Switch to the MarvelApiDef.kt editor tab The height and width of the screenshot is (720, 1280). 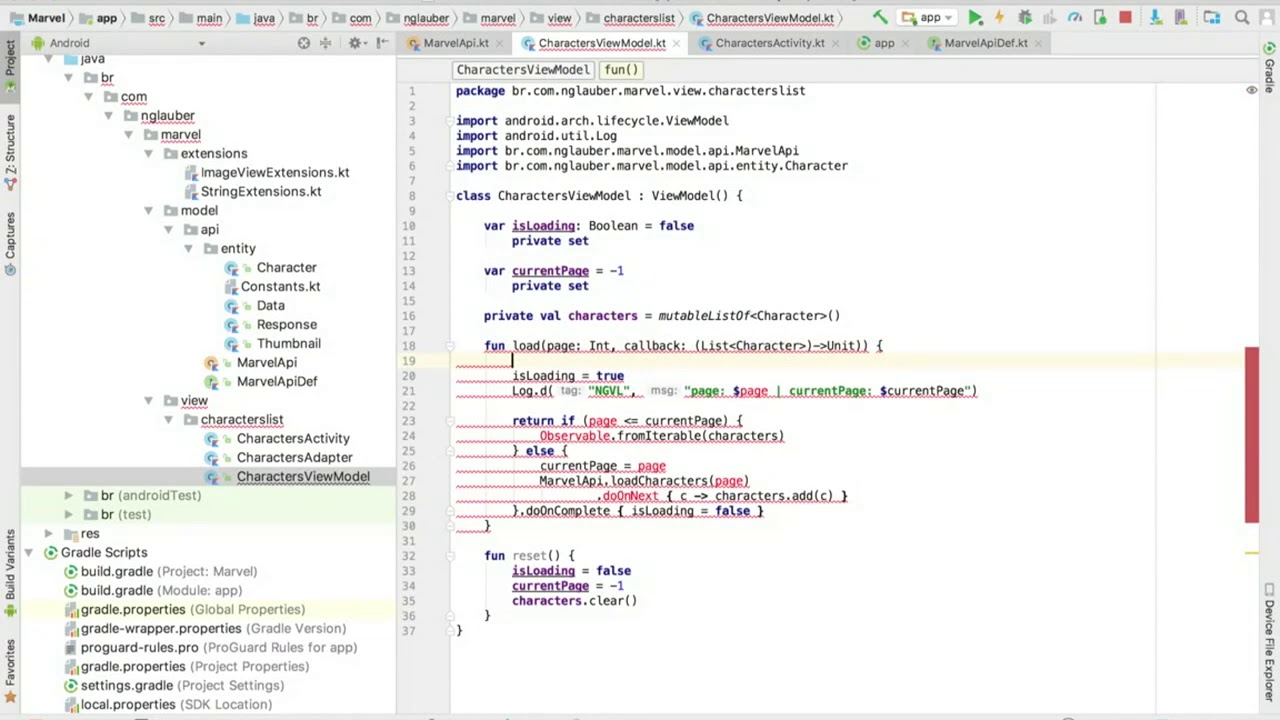click(x=985, y=43)
